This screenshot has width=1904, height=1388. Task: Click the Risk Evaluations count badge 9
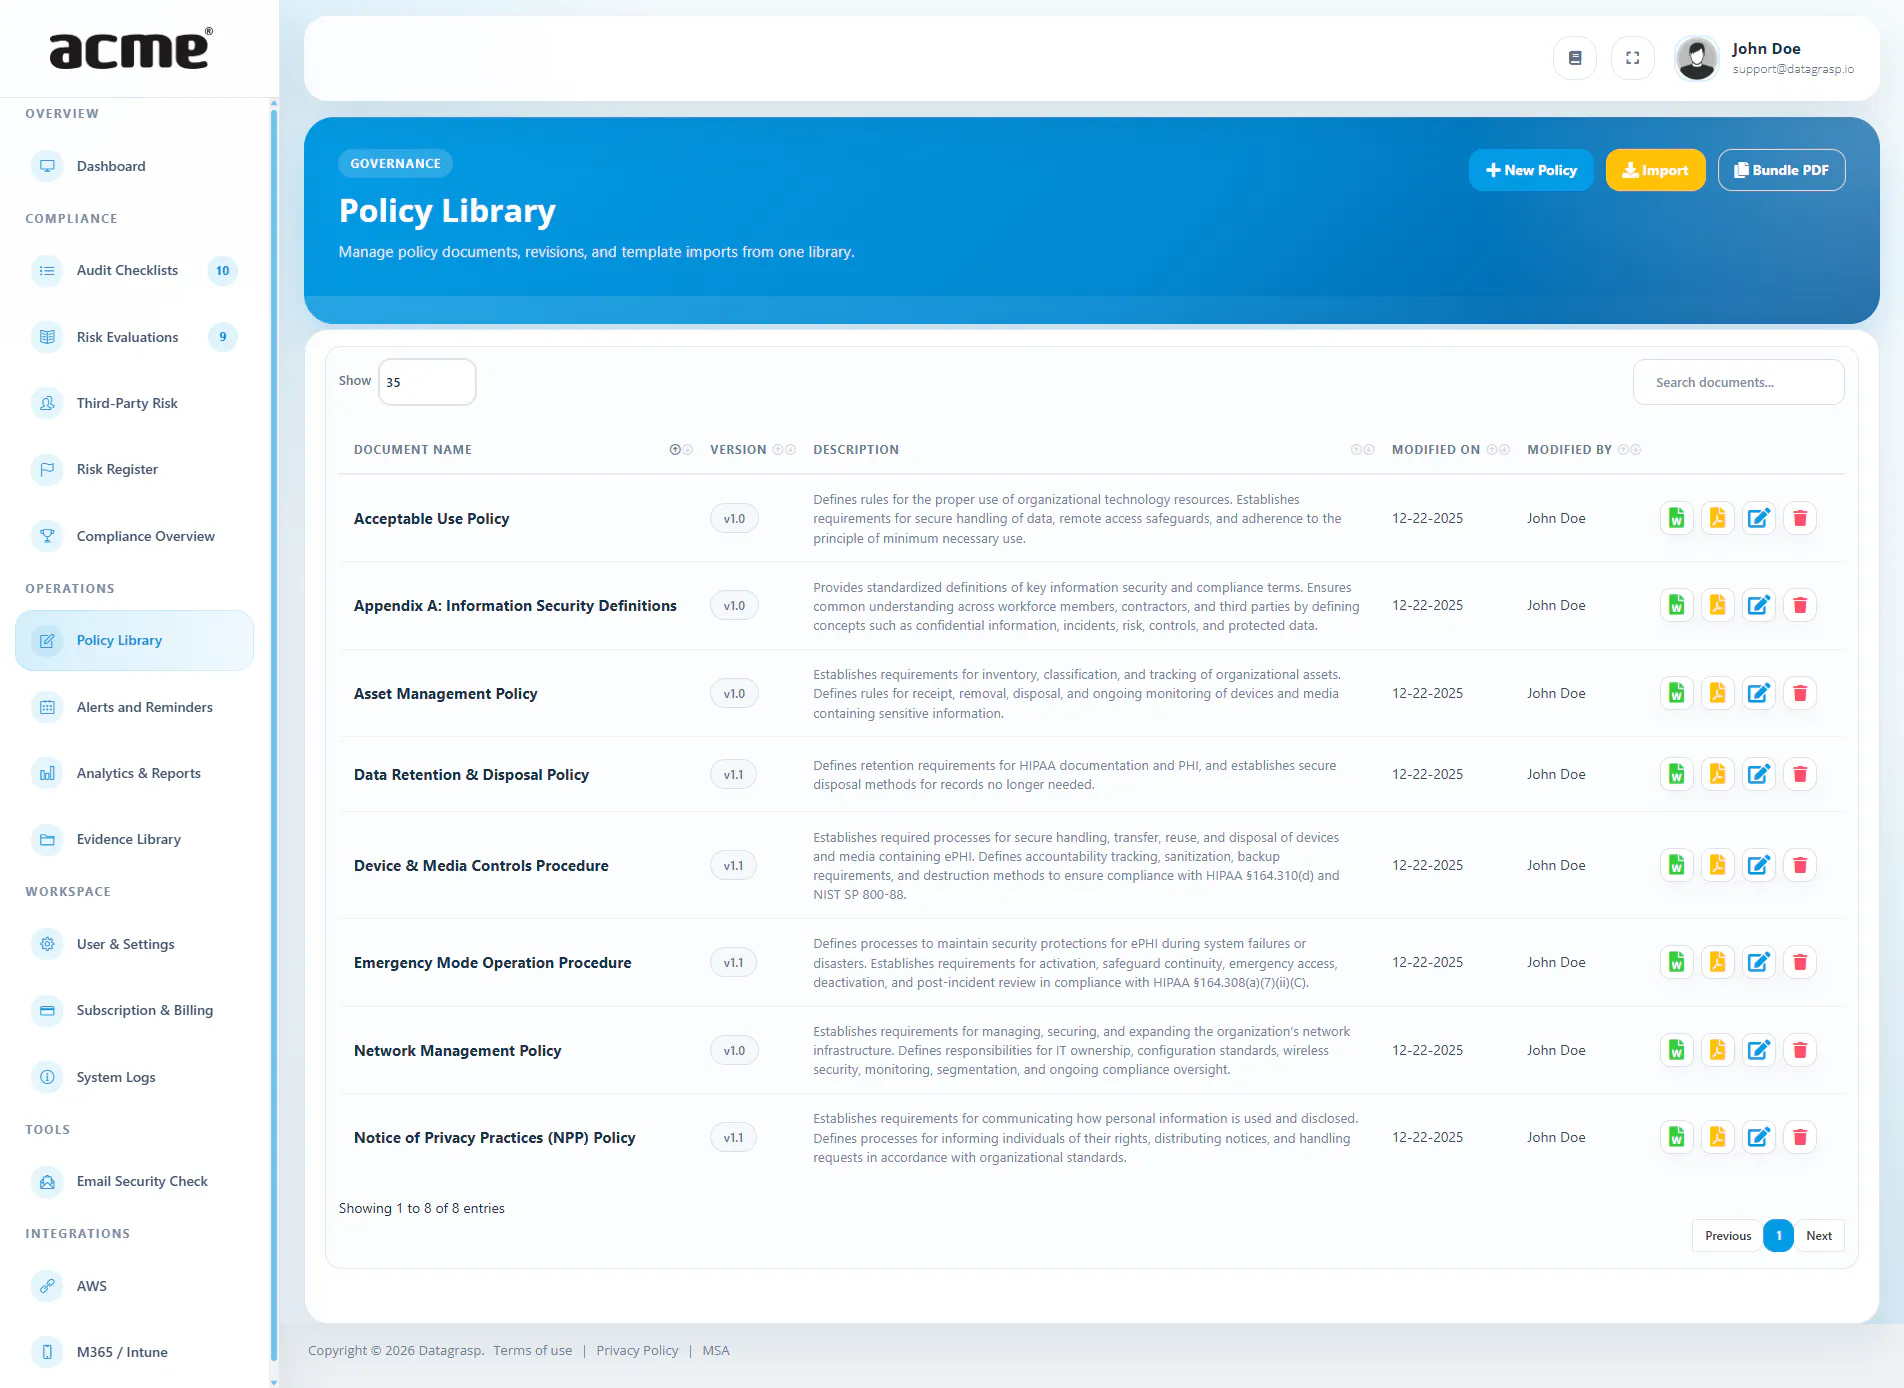[222, 337]
